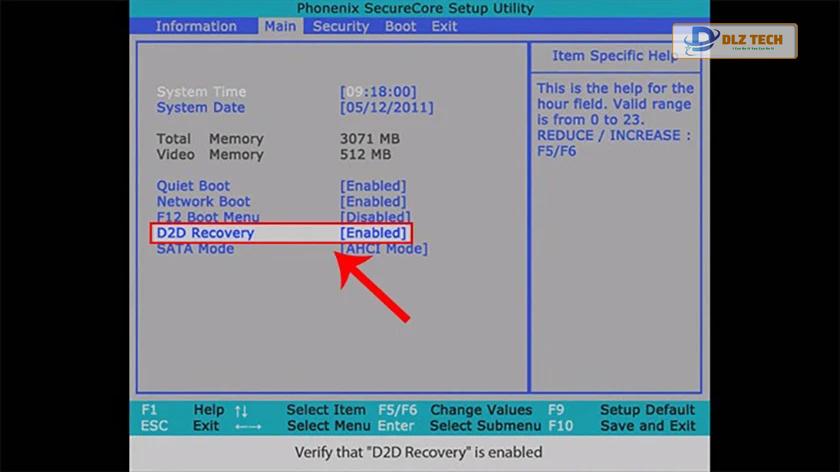Select the Network Boot setting label
Image resolution: width=840 pixels, height=472 pixels.
pos(203,201)
